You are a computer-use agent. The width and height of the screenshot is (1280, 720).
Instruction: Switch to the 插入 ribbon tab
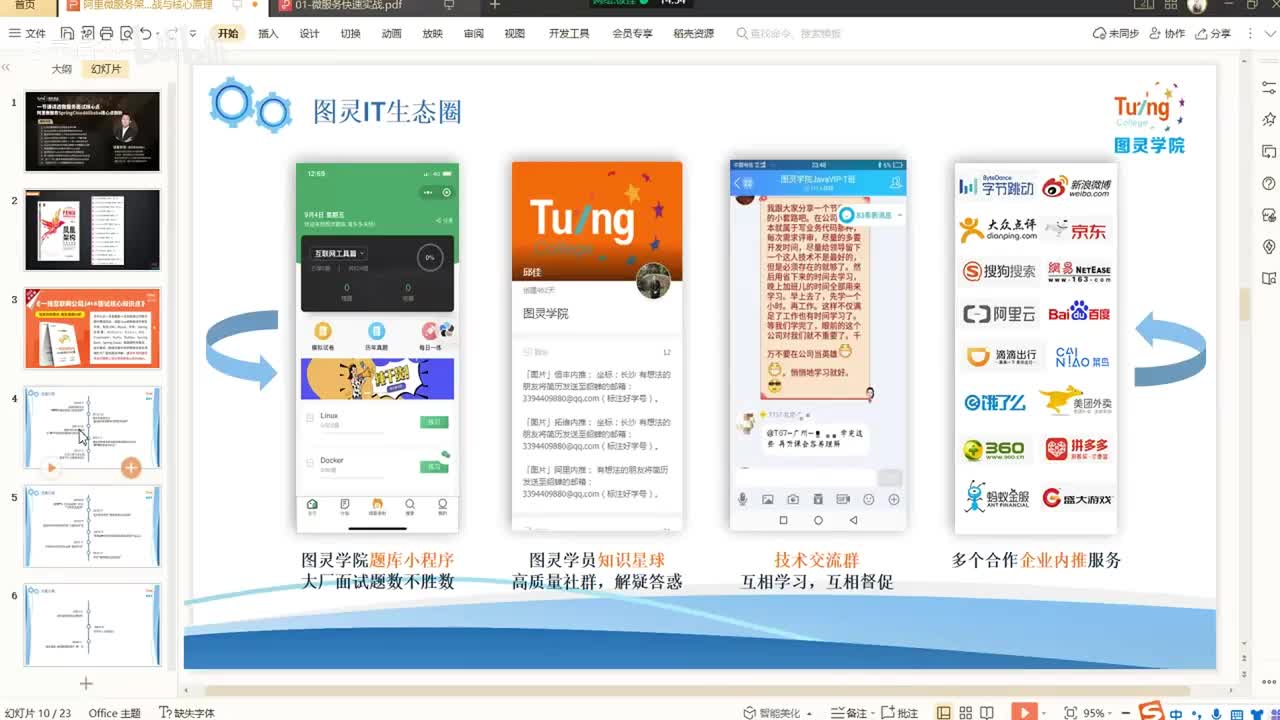click(268, 33)
